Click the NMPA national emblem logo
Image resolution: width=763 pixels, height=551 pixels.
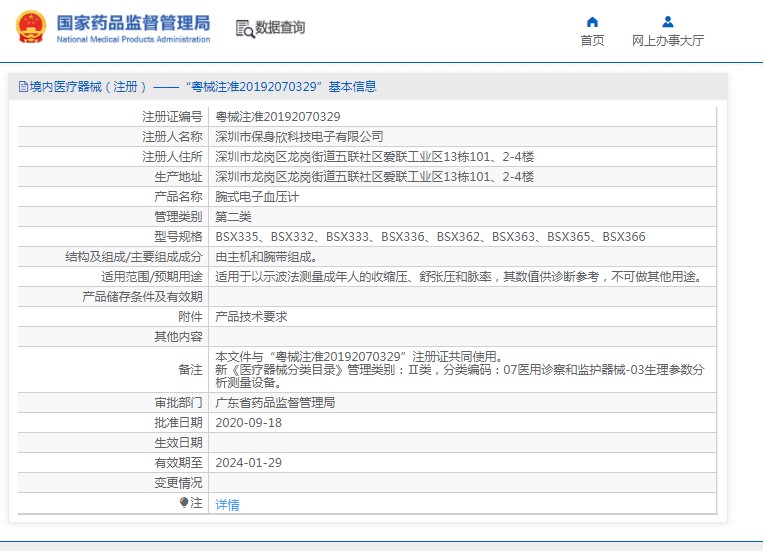30,27
